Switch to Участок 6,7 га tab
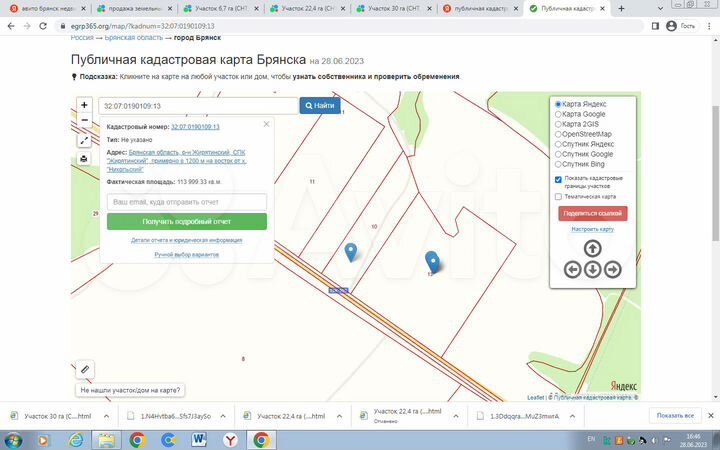Screen dimensions: 720x450 point(221,9)
